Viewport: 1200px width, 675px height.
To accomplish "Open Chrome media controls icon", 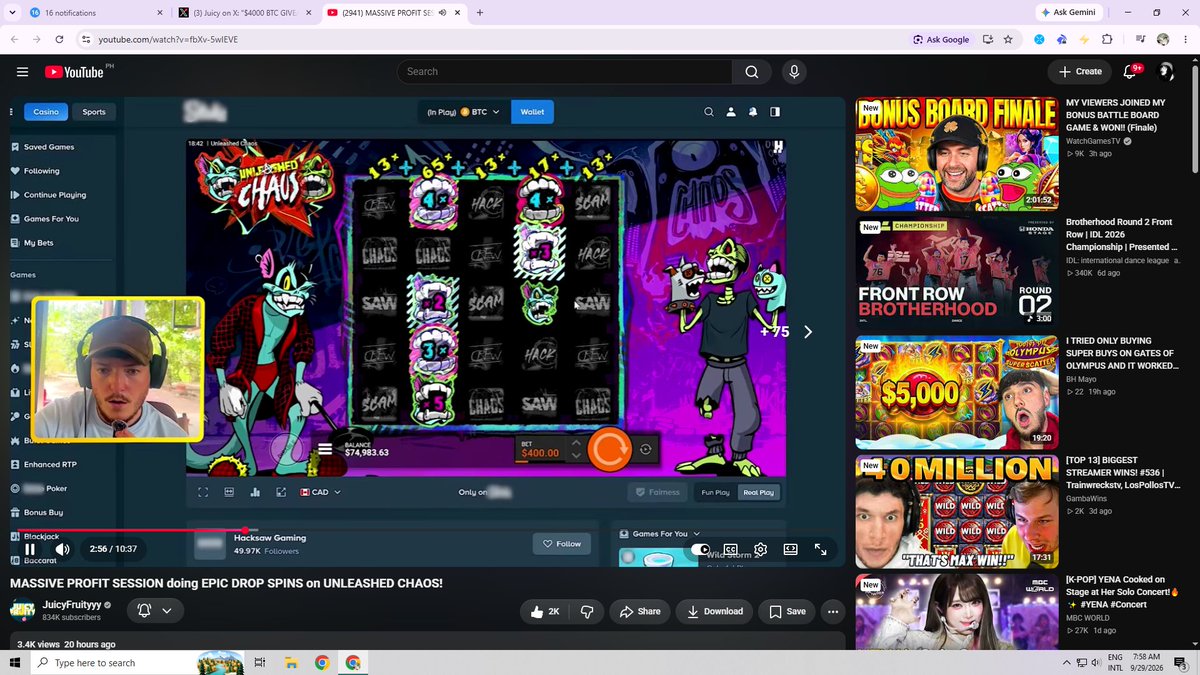I will [x=1139, y=39].
